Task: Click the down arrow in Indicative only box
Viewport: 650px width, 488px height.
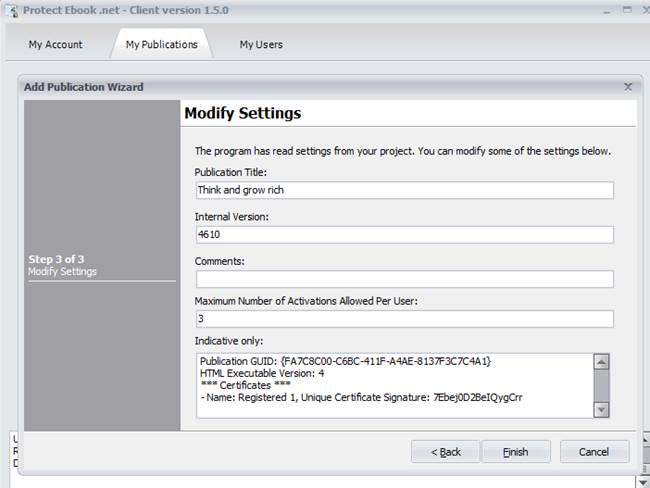Action: click(601, 410)
